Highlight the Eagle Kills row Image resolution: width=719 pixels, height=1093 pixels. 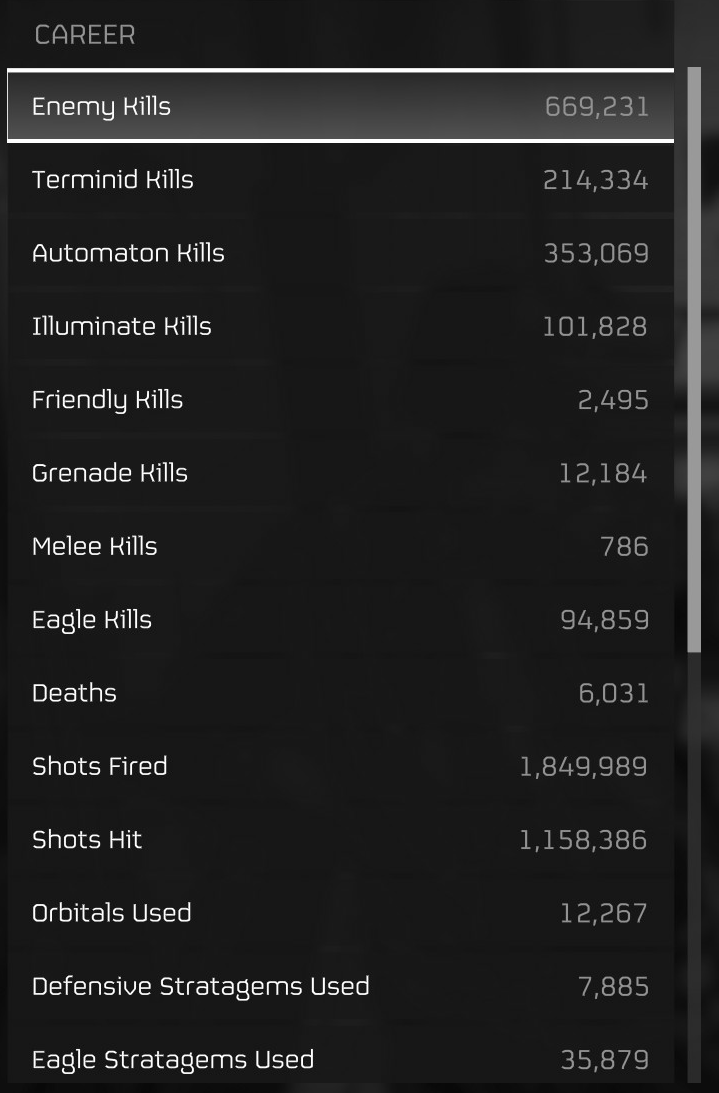click(x=340, y=619)
